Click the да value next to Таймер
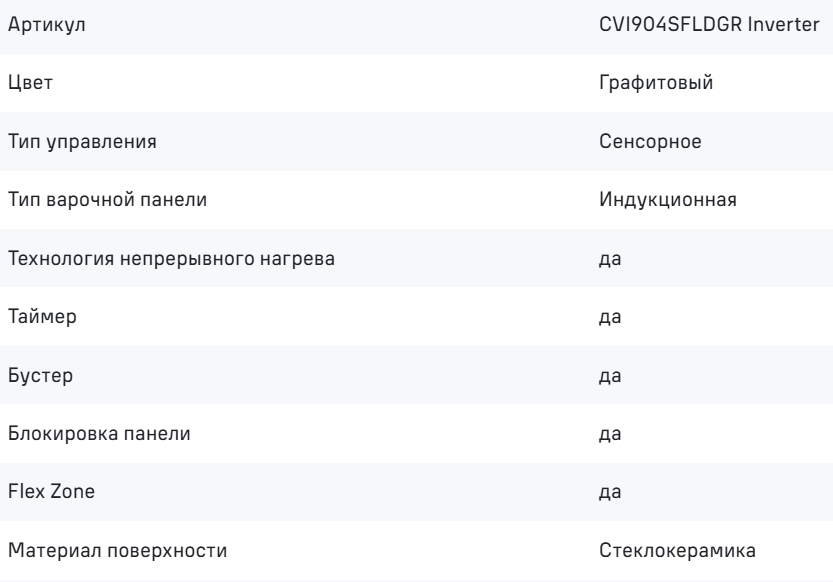The image size is (833, 582). (610, 318)
